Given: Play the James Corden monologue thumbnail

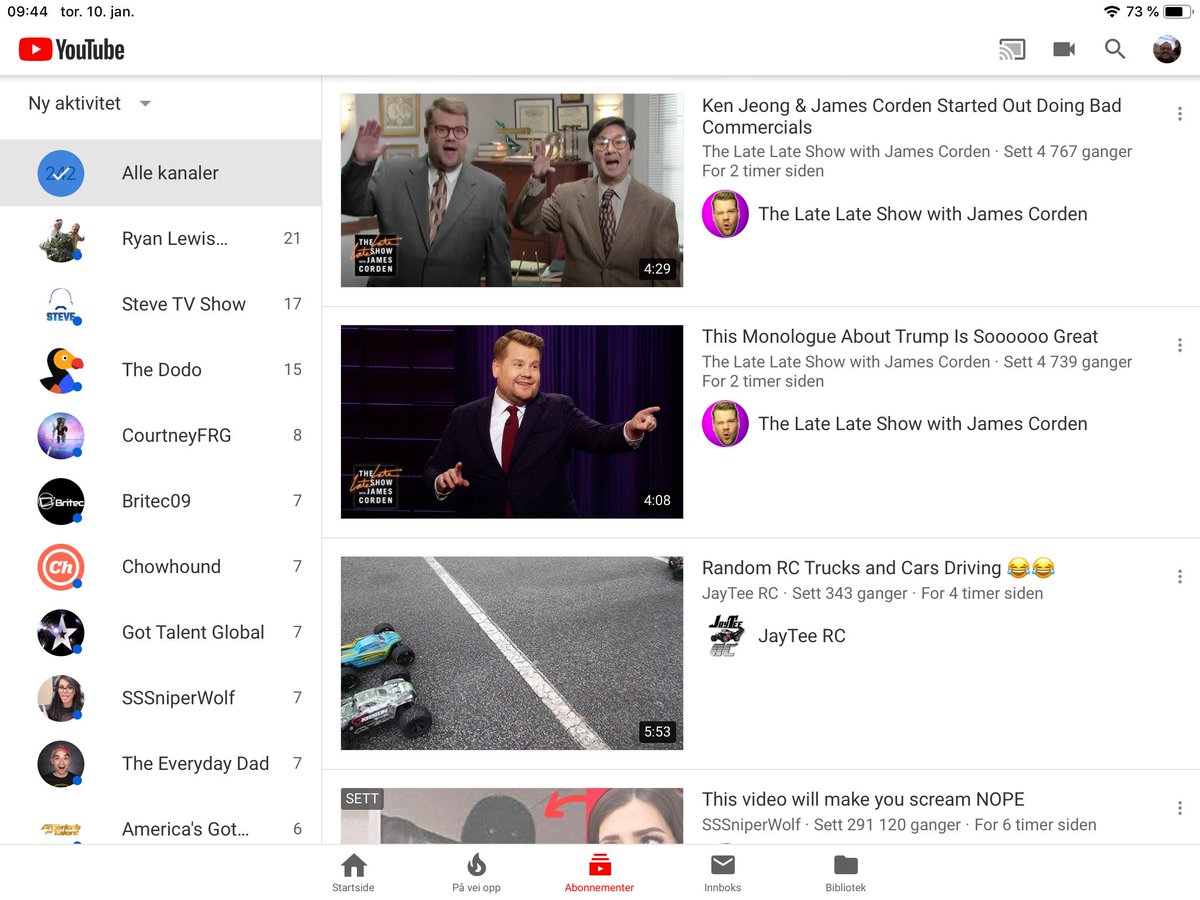Looking at the screenshot, I should click(x=512, y=422).
